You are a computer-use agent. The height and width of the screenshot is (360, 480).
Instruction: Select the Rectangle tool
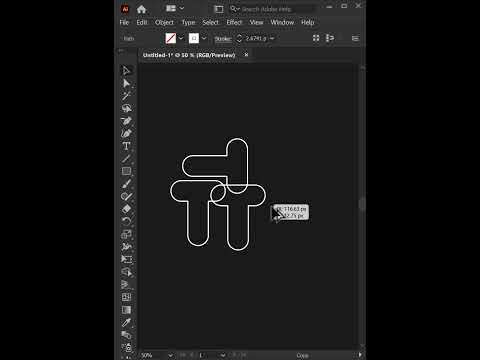pos(126,171)
